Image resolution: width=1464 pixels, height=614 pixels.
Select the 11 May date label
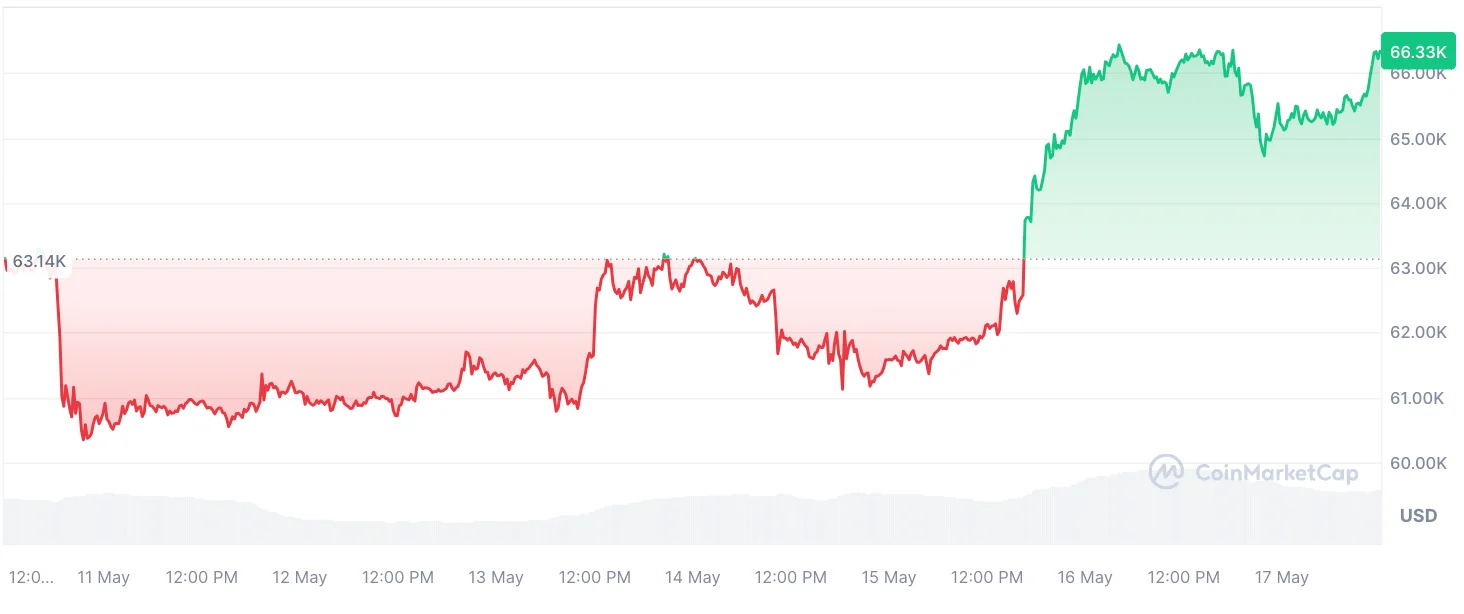(103, 578)
